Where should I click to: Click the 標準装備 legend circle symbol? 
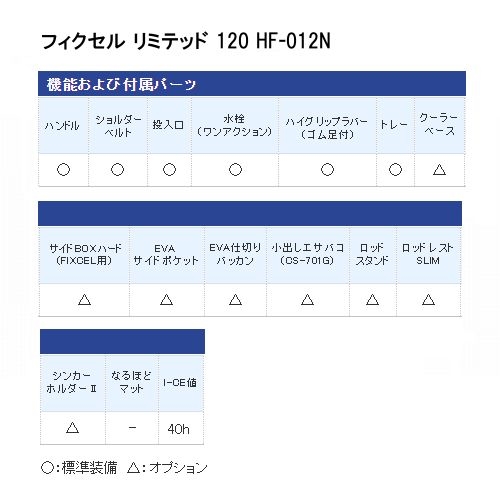[47, 468]
